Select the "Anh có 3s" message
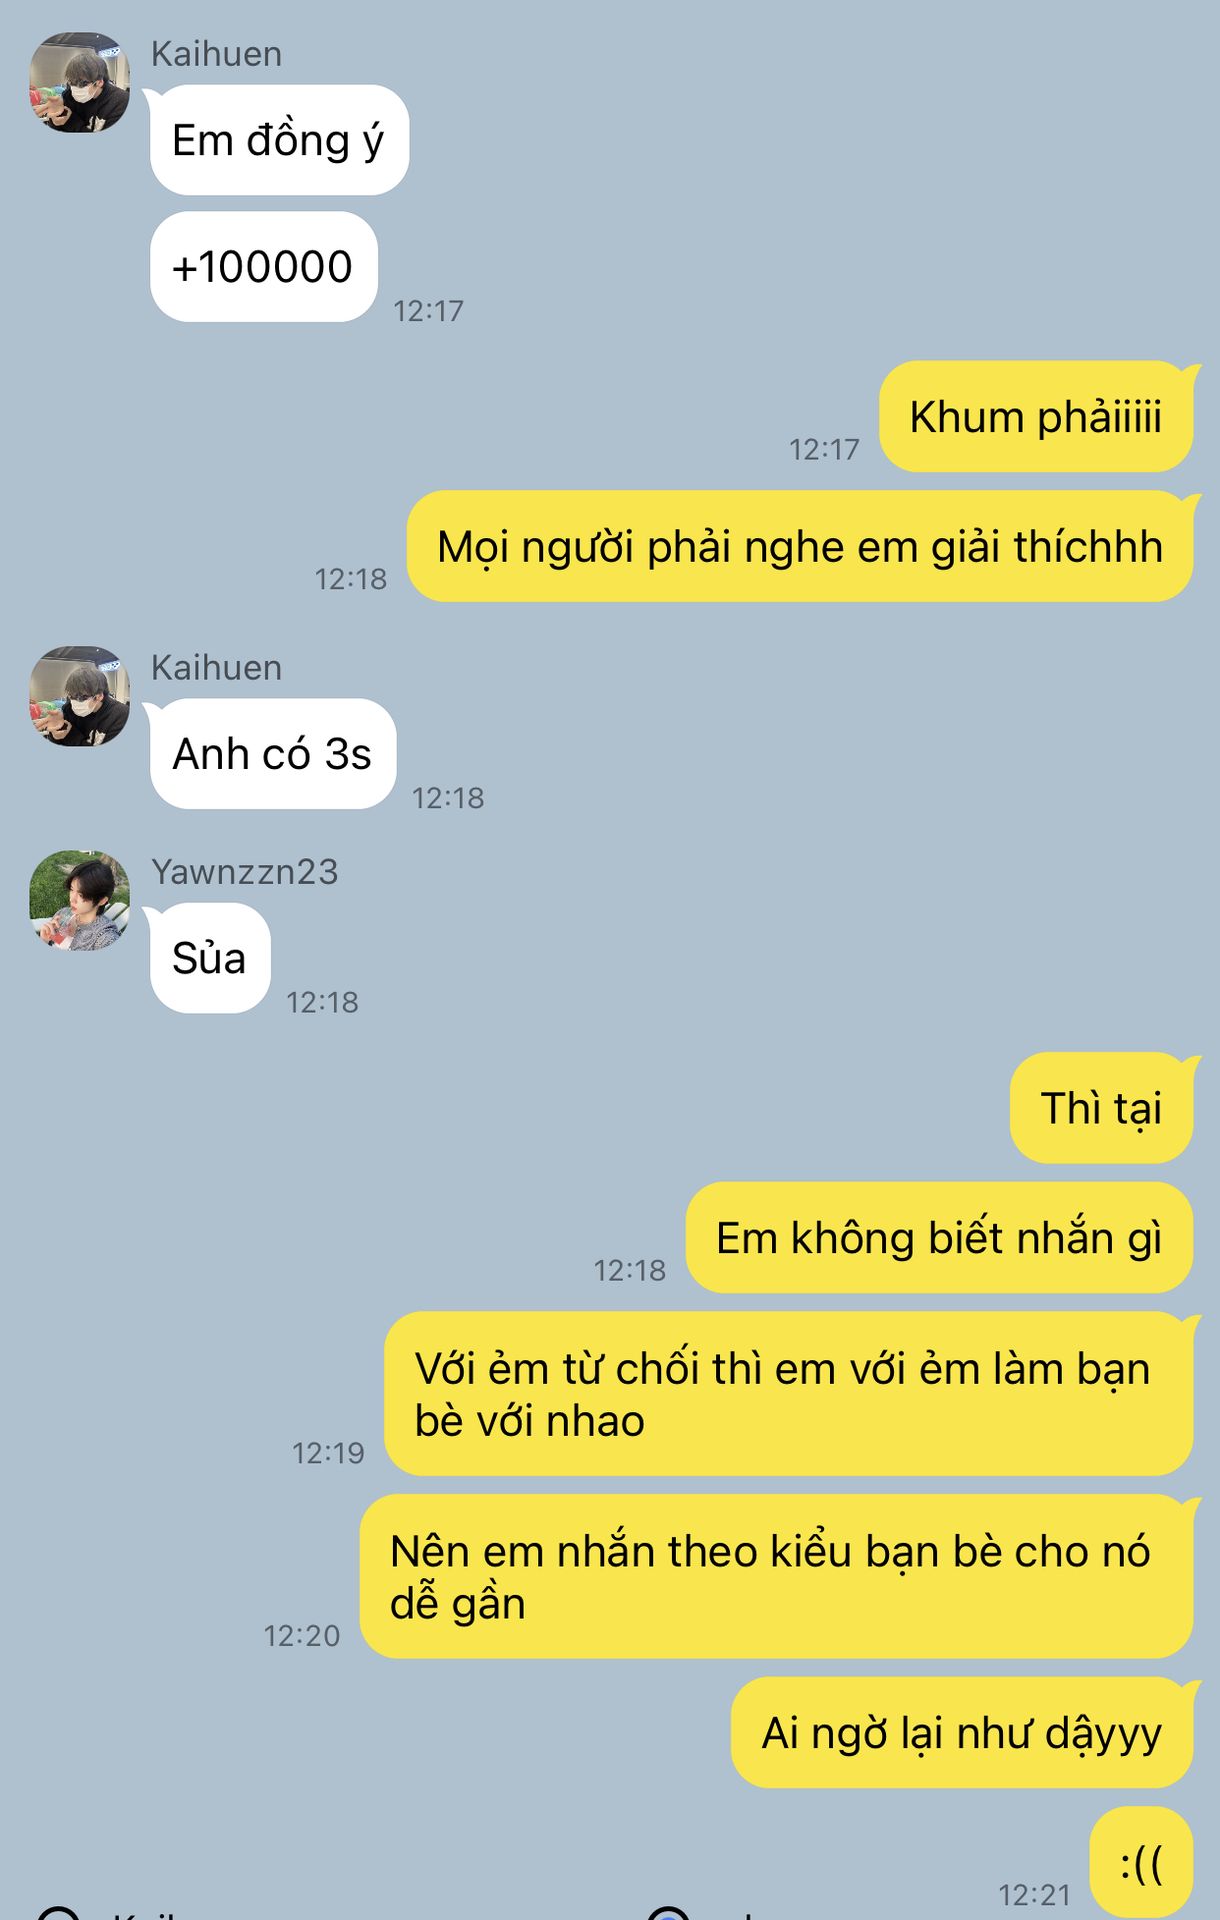Screen dimensions: 1220x1920 pos(273,754)
